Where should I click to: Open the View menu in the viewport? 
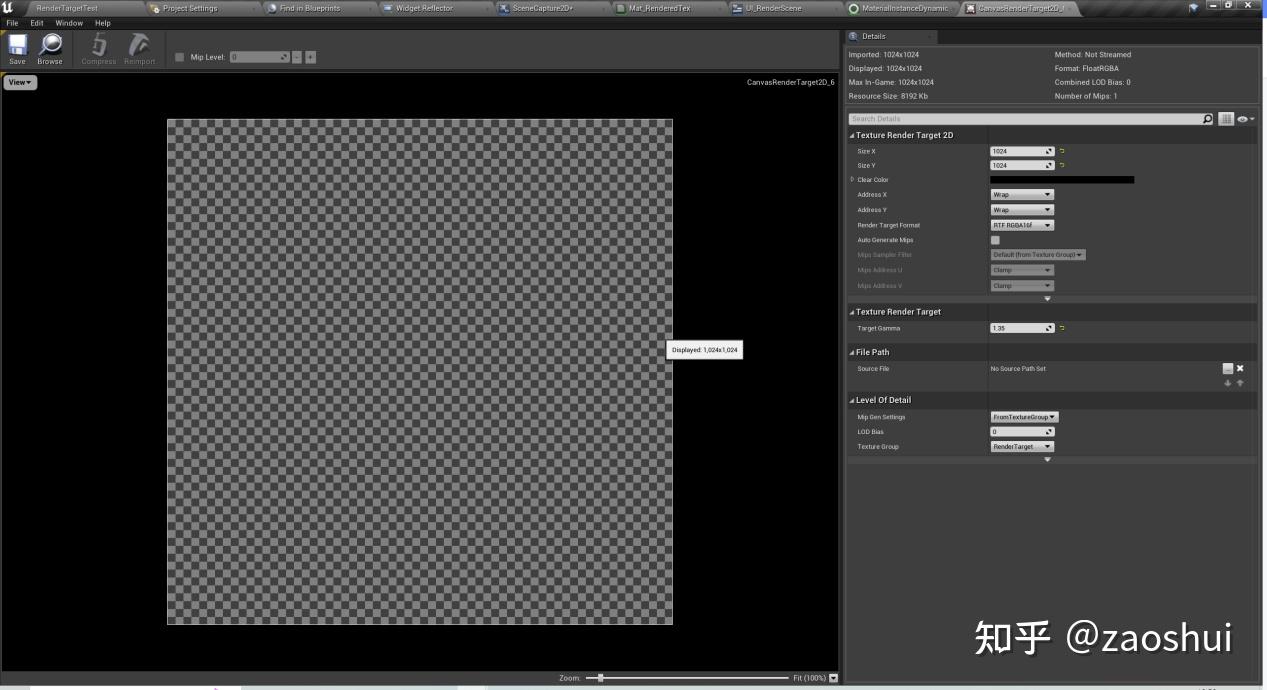coord(18,81)
